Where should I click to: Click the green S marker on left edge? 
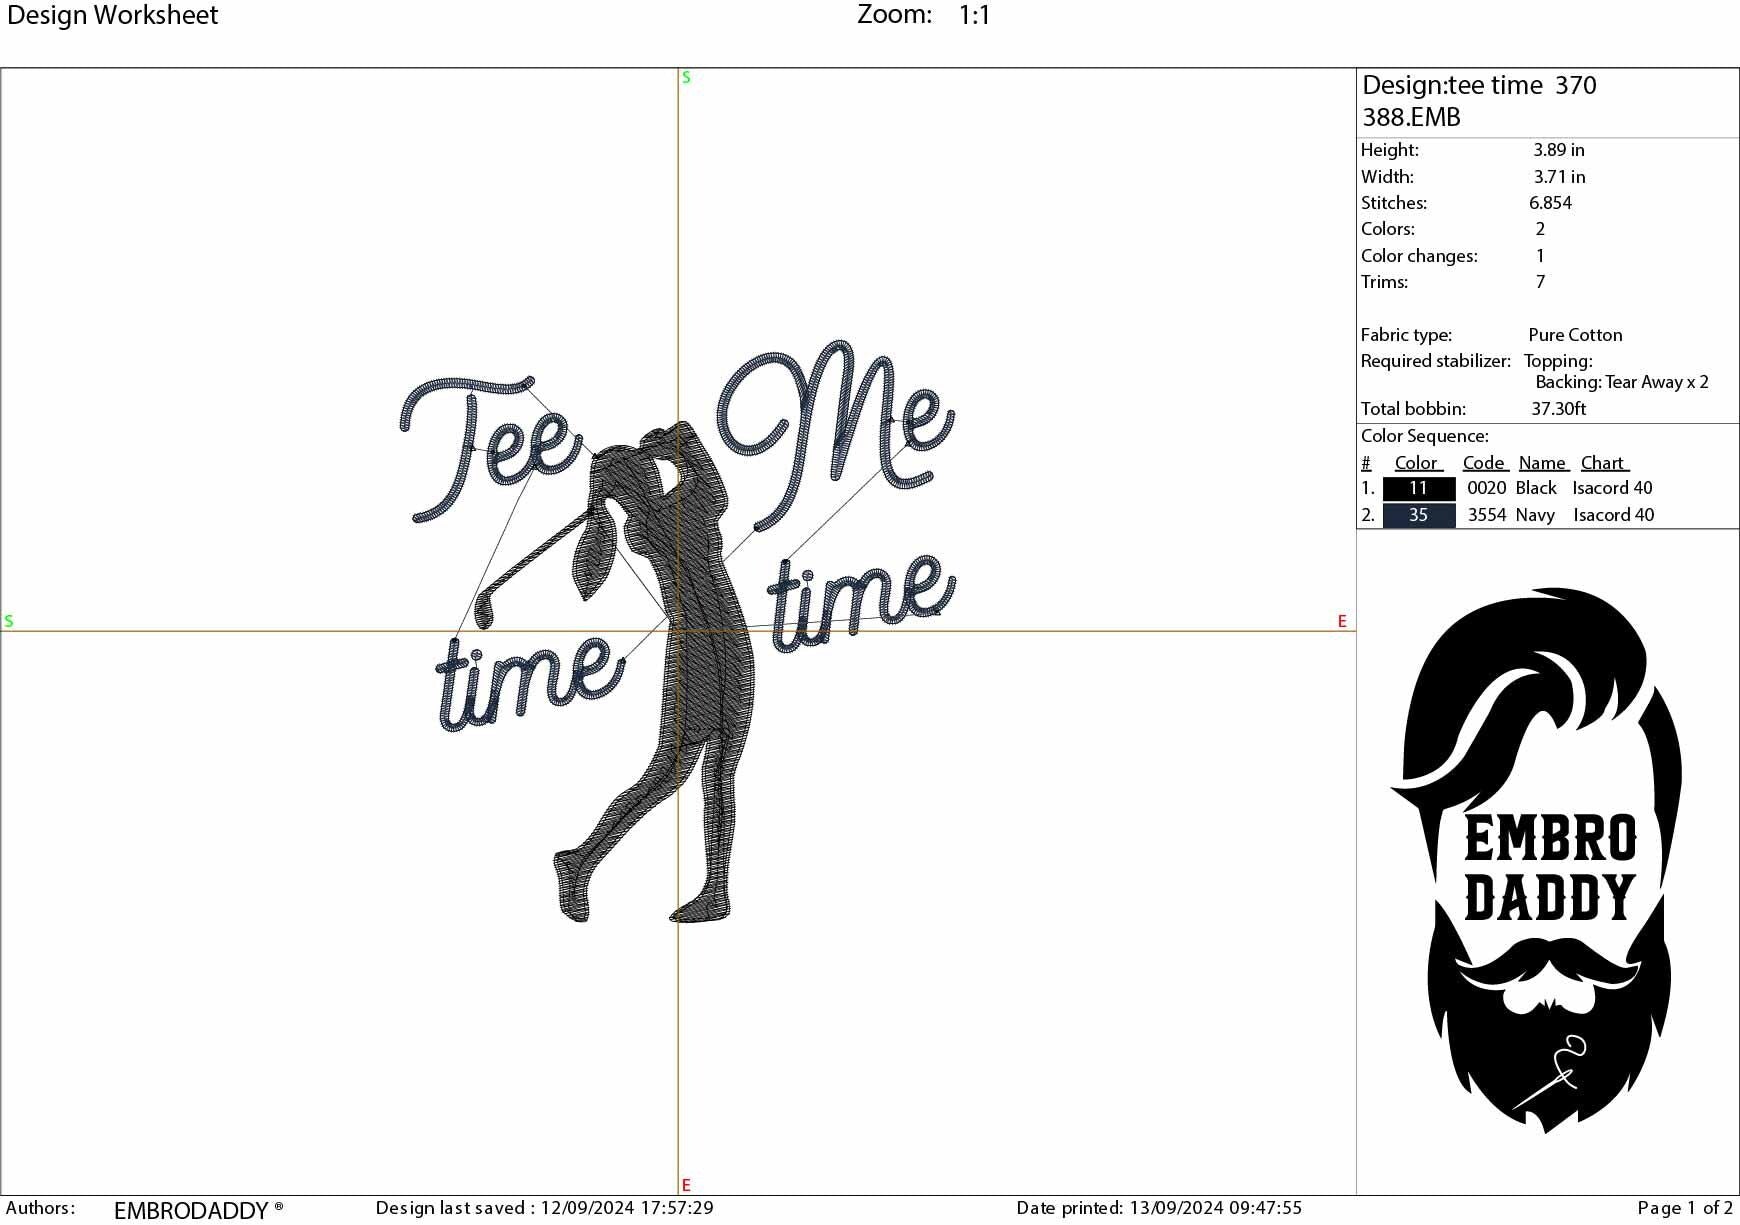[x=8, y=621]
